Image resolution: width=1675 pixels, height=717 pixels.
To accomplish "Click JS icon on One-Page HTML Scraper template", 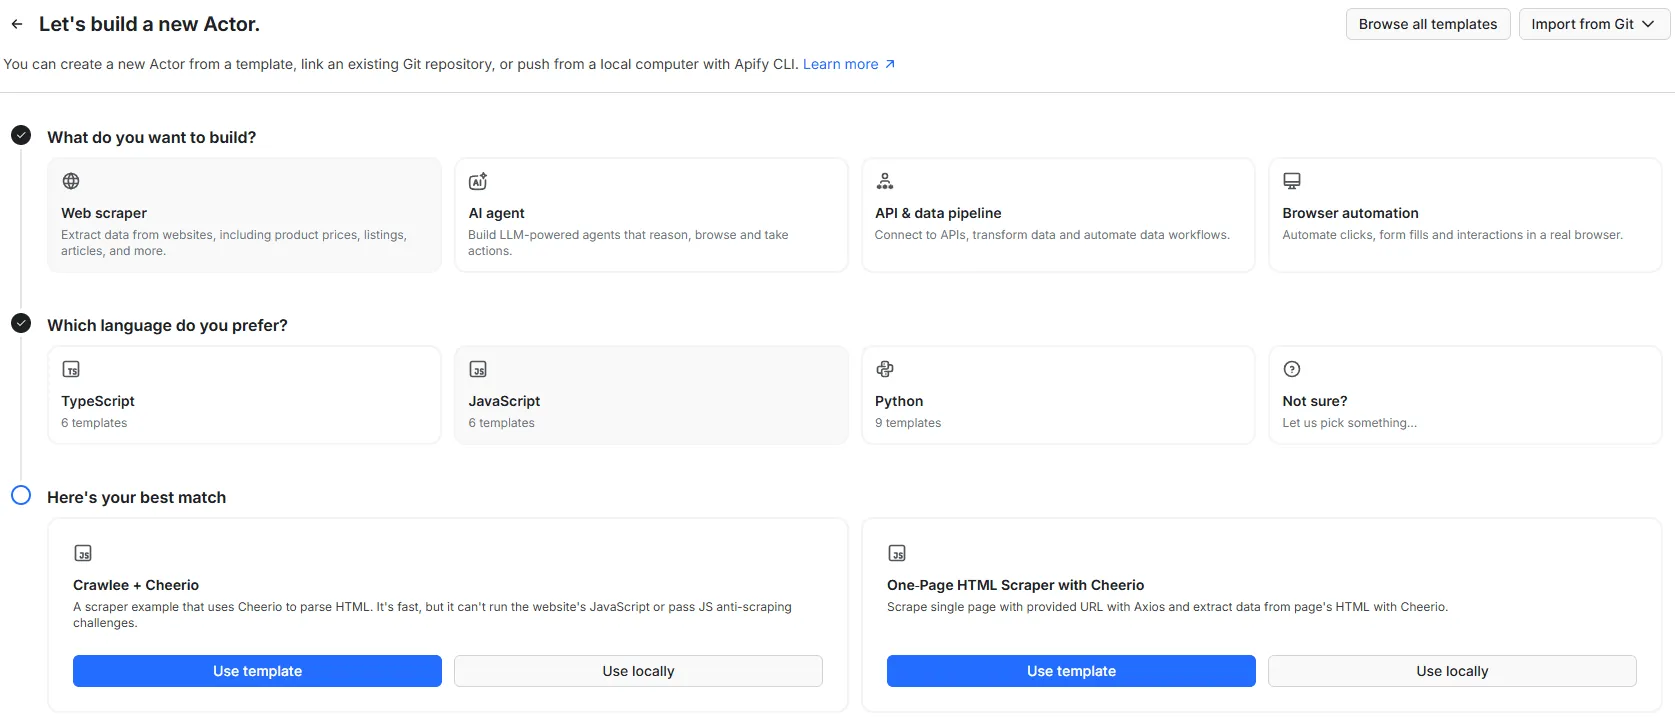I will (897, 553).
